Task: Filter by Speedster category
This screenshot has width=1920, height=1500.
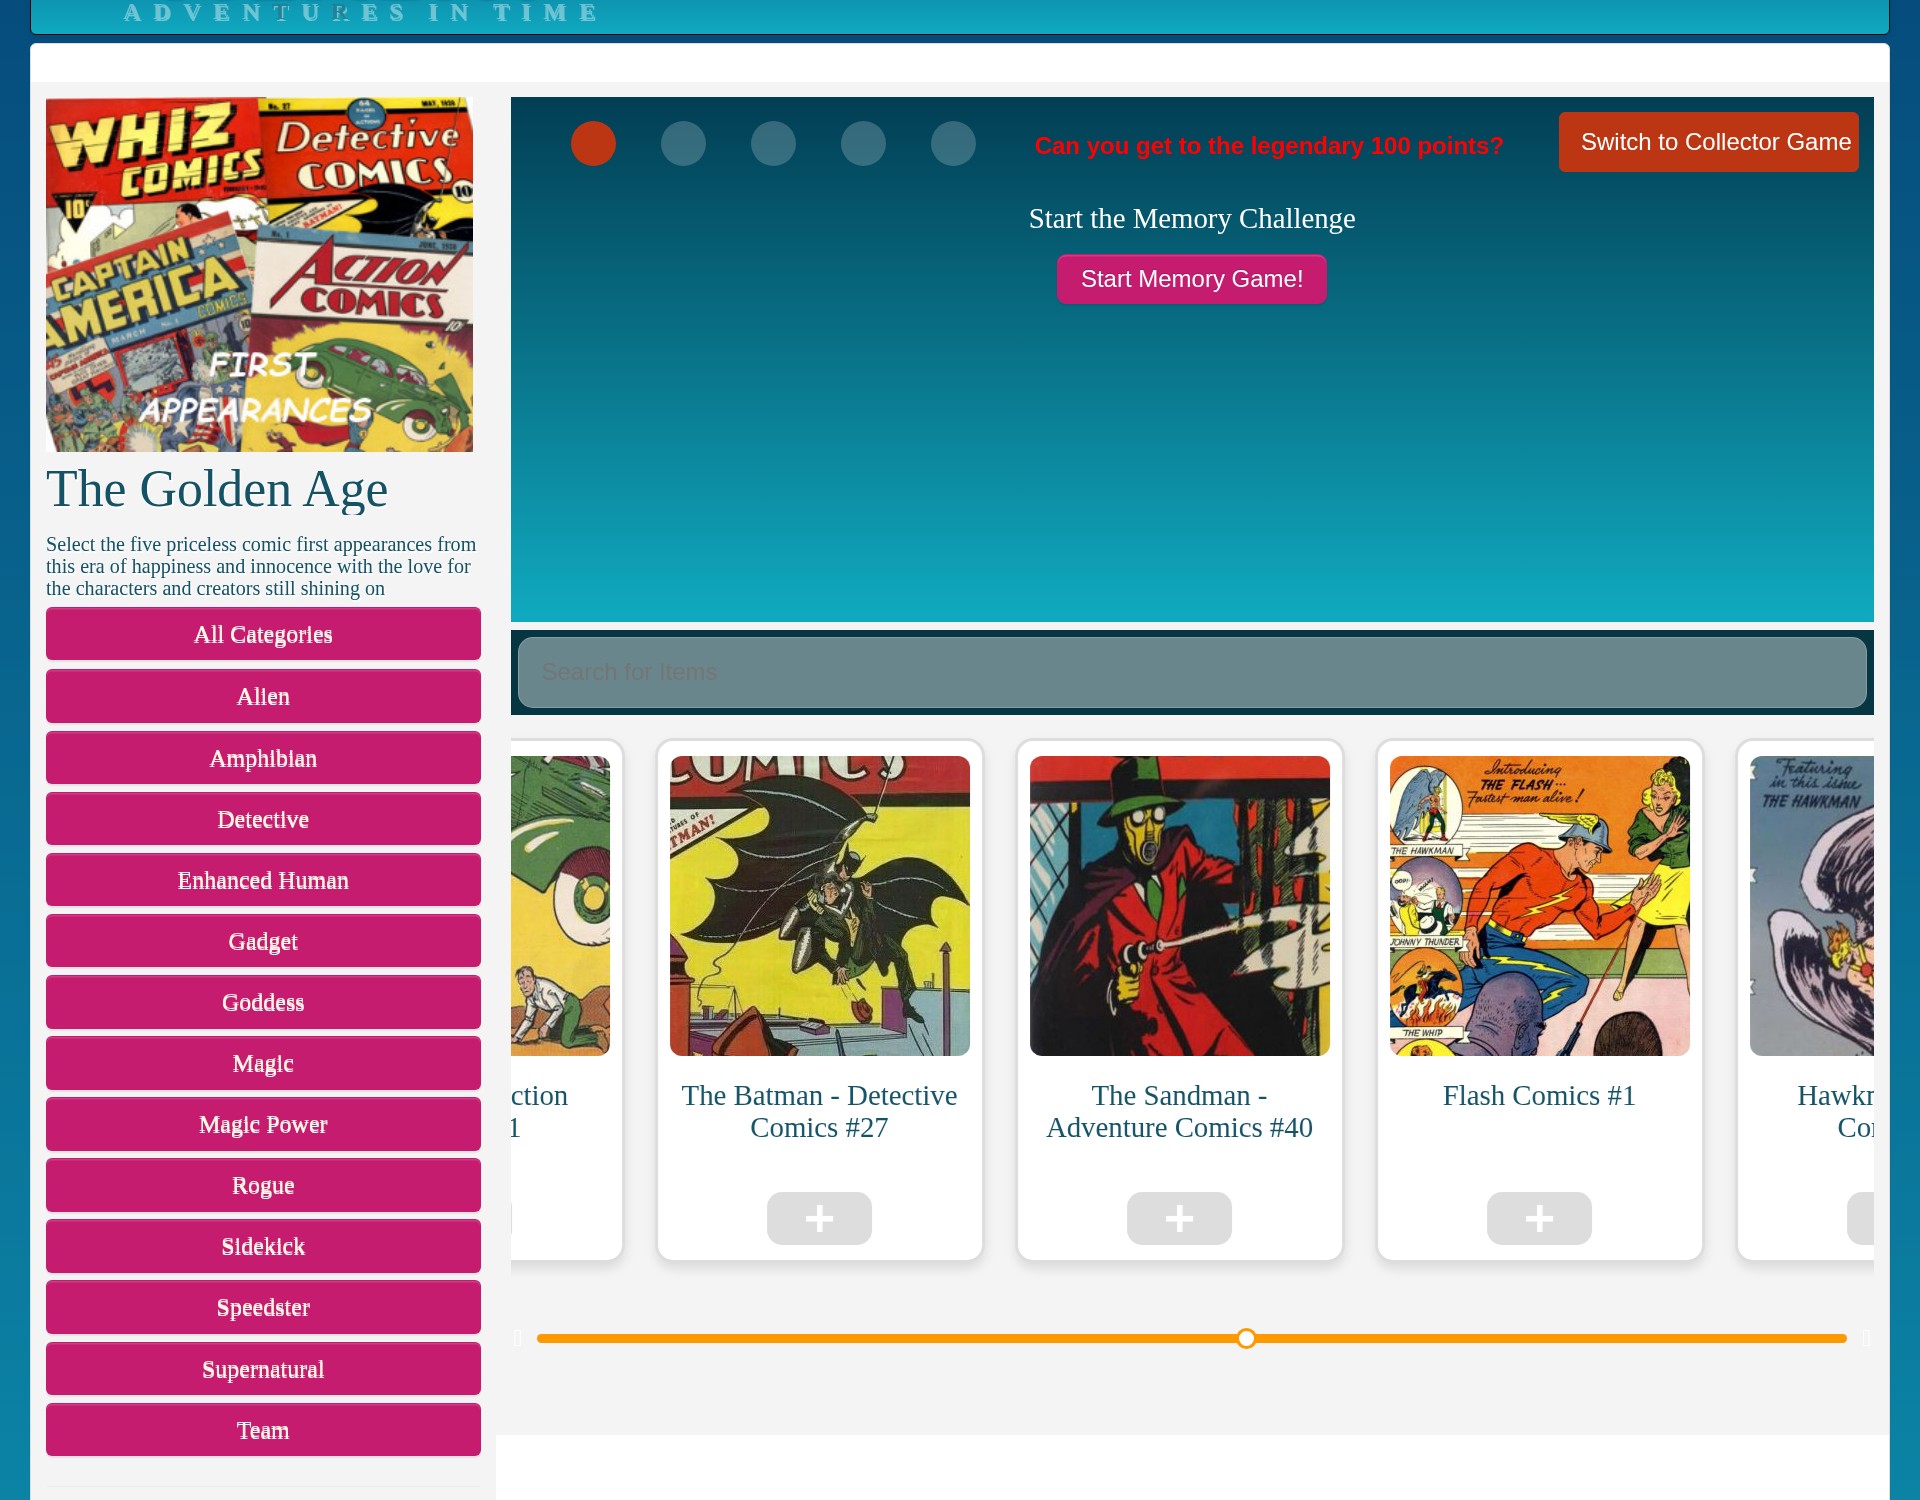Action: (x=263, y=1307)
